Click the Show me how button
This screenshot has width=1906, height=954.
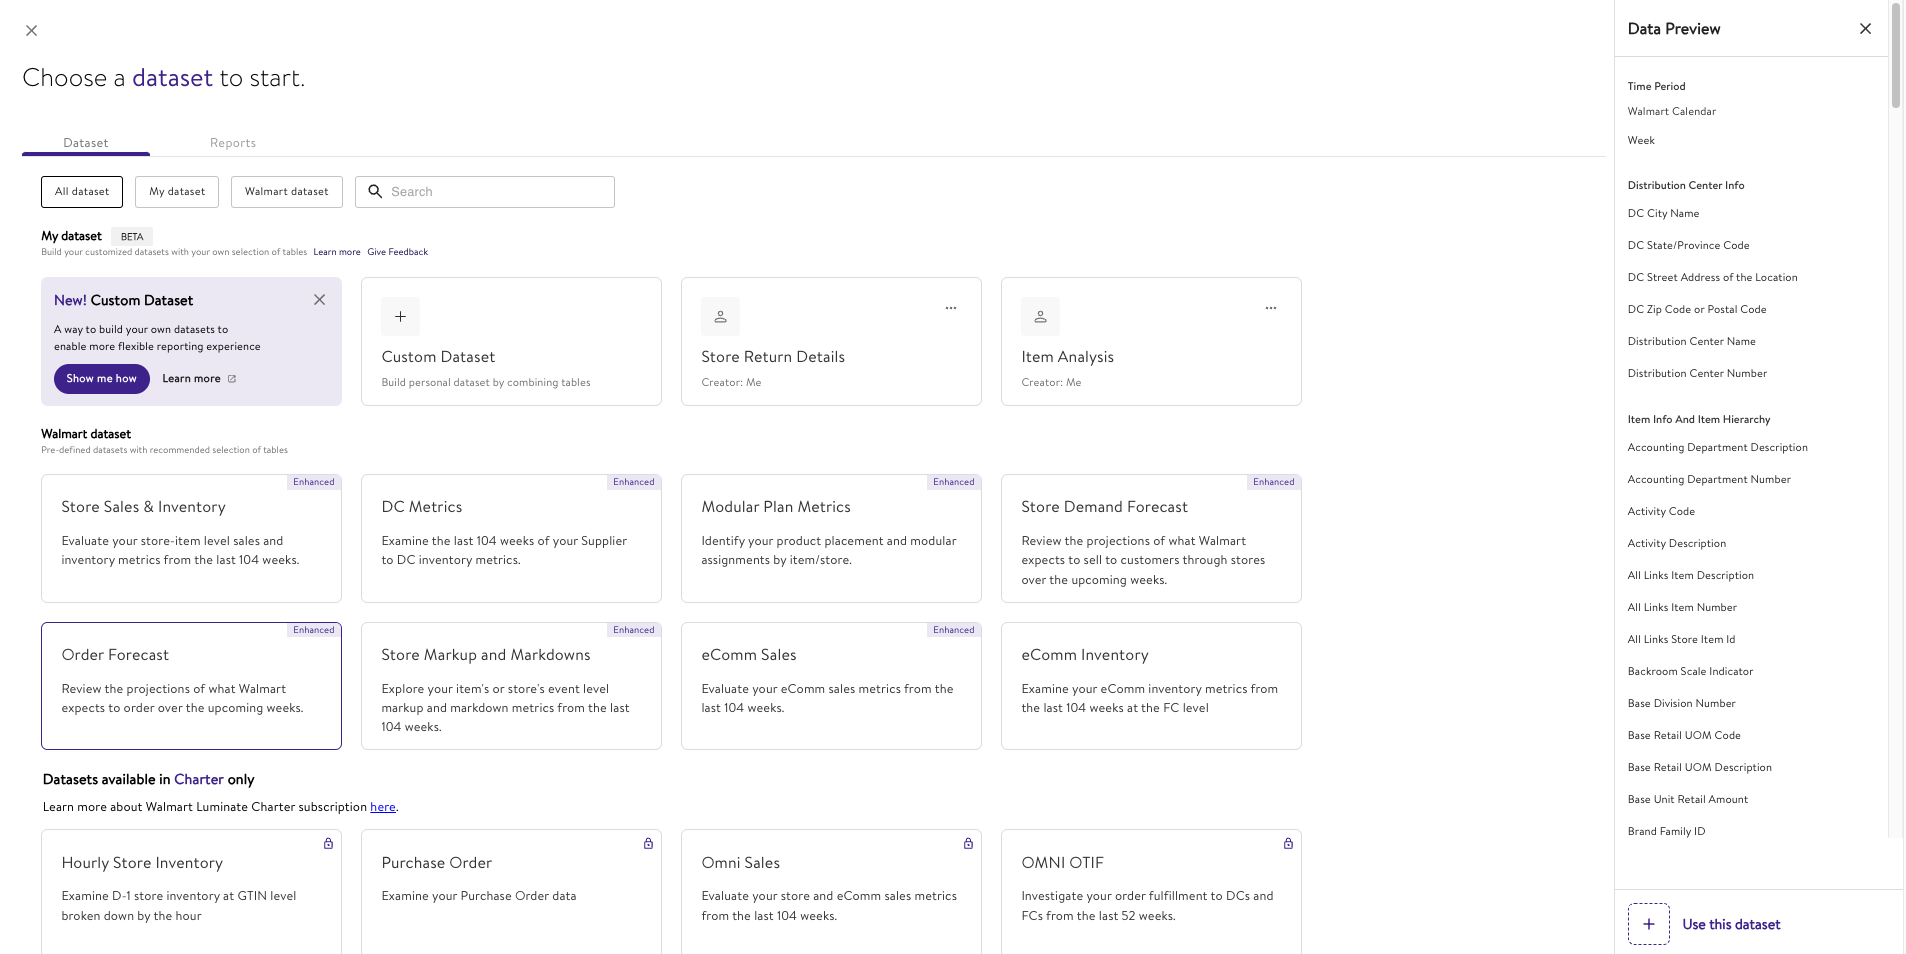click(102, 379)
